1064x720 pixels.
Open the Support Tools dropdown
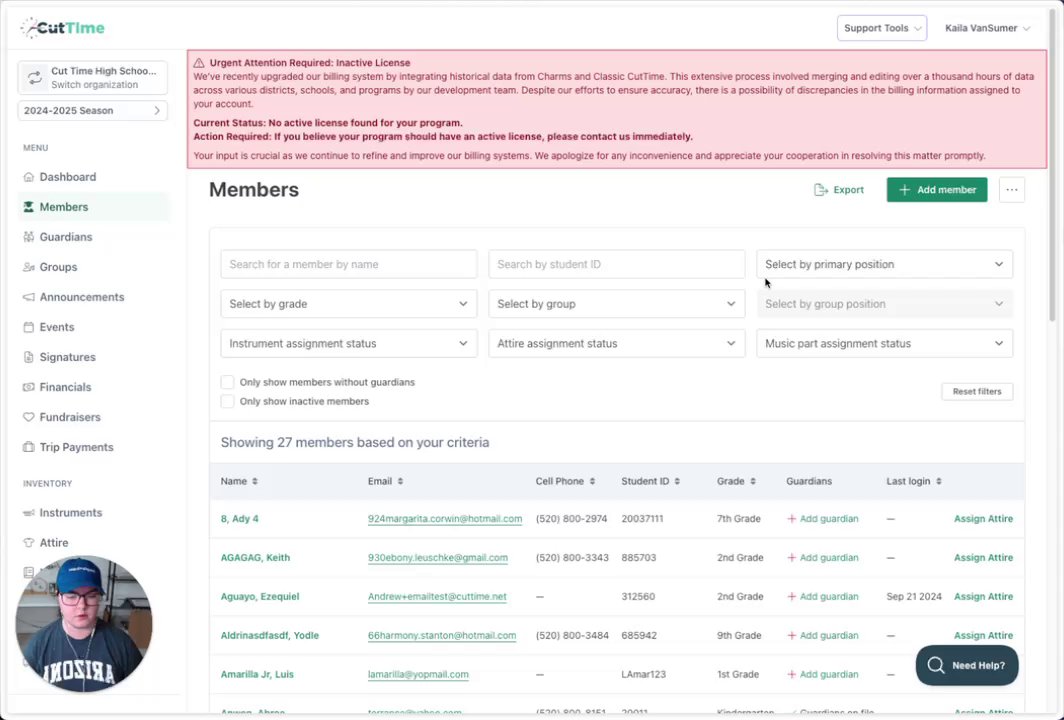pyautogui.click(x=881, y=28)
